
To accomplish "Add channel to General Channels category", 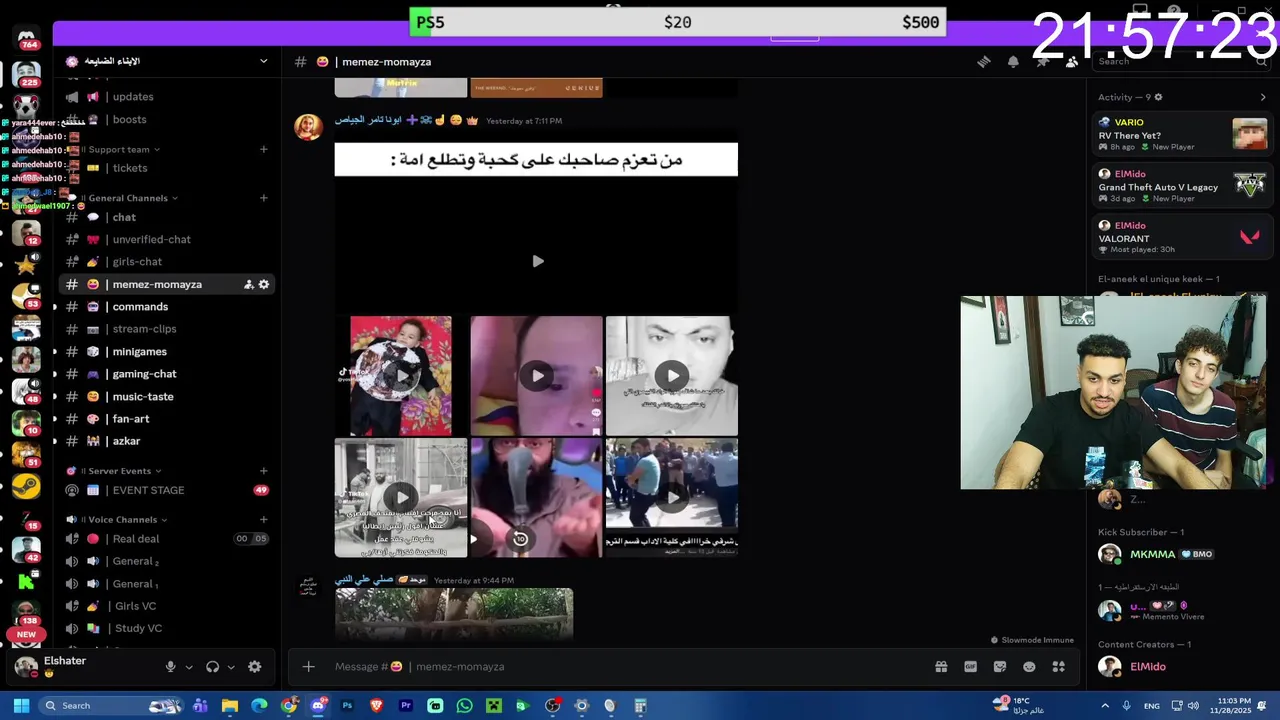I will coord(264,198).
